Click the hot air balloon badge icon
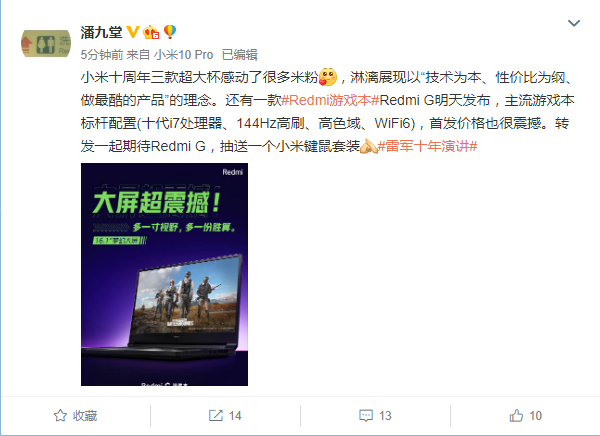600x436 pixels. pyautogui.click(x=170, y=32)
